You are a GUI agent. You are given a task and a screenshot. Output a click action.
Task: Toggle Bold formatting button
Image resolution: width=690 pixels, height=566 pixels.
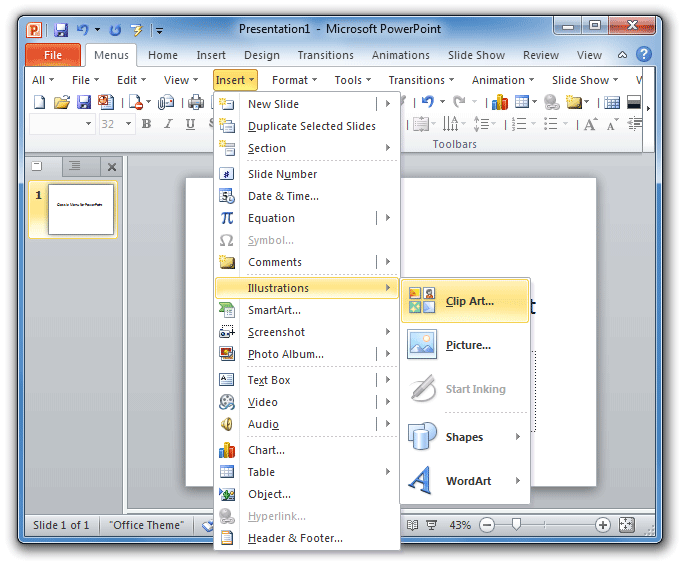click(x=146, y=124)
